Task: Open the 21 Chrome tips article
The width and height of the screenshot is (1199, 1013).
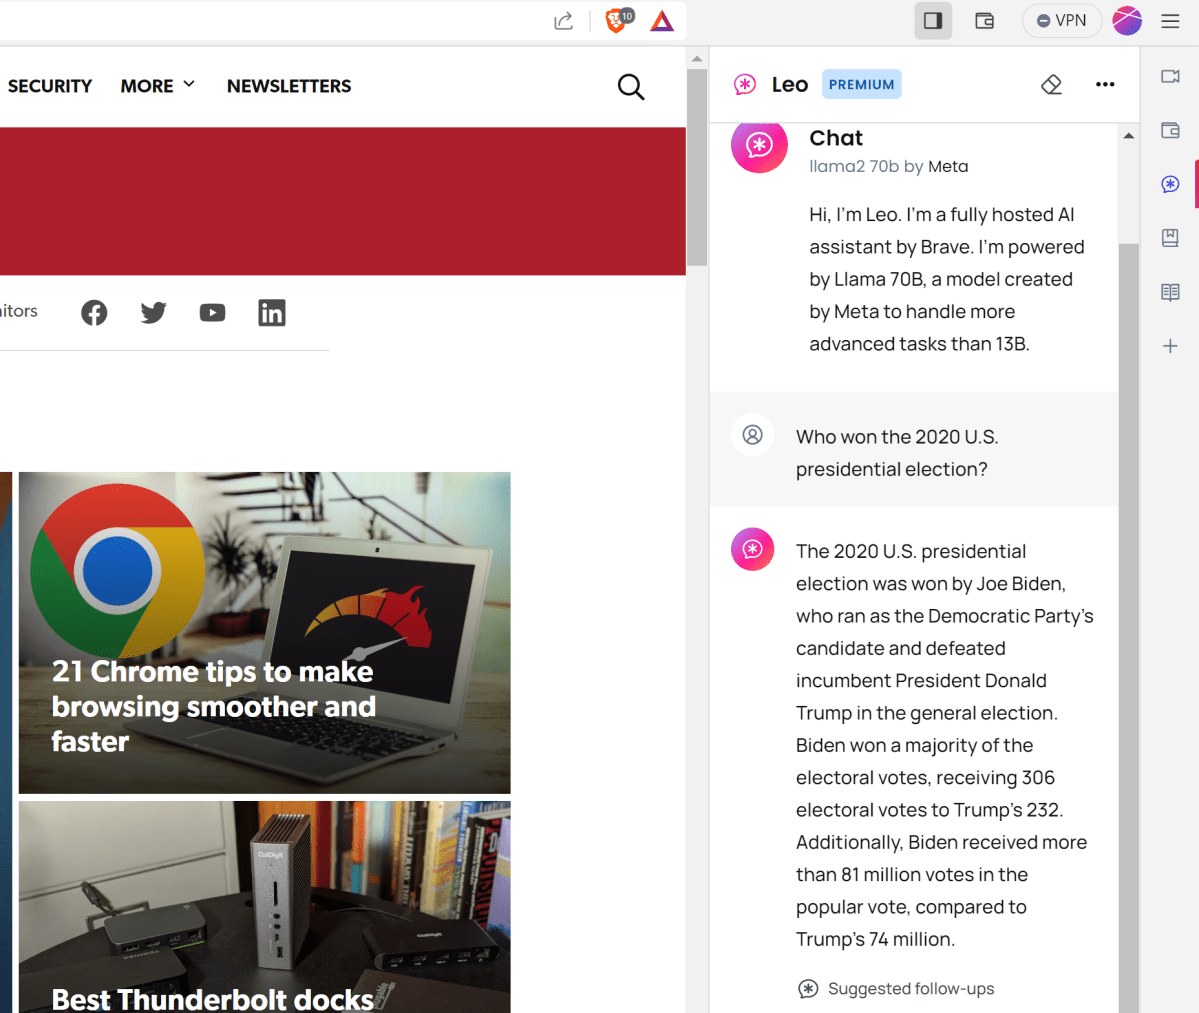Action: pos(265,632)
